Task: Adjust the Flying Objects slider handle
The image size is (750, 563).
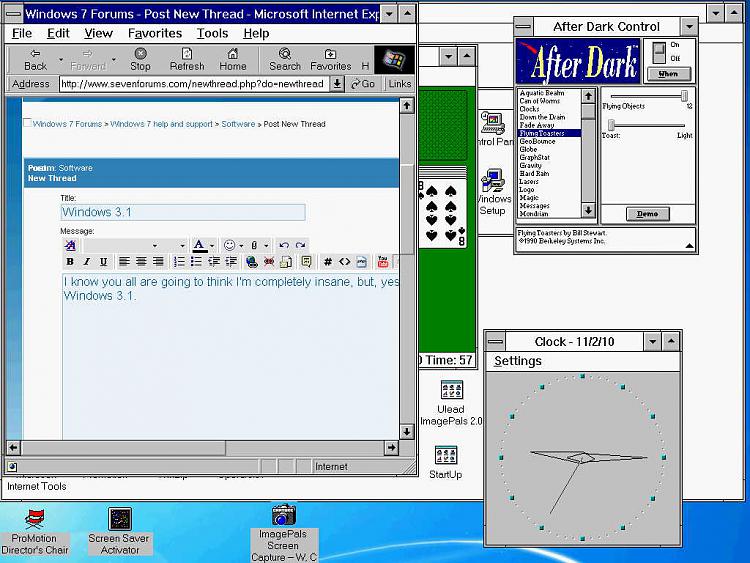Action: pos(684,96)
